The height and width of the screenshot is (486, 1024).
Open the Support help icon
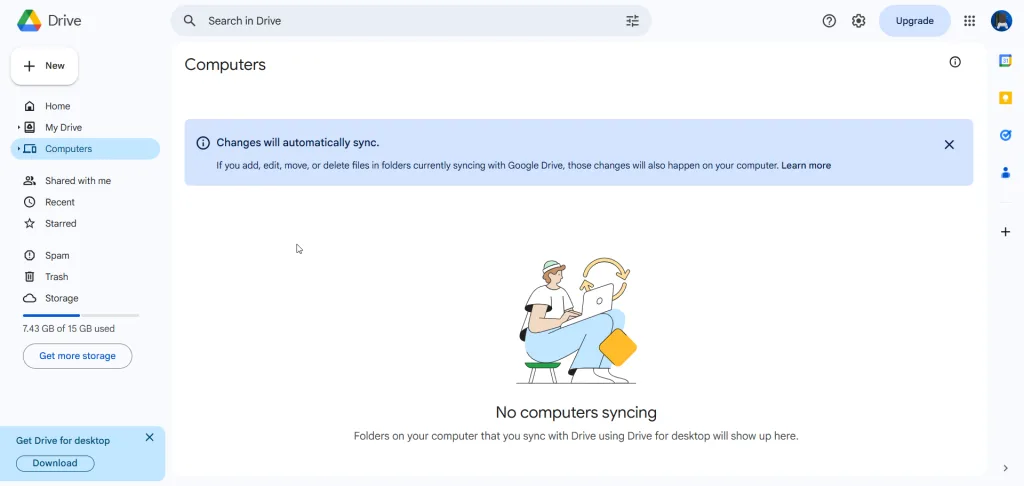coord(829,21)
